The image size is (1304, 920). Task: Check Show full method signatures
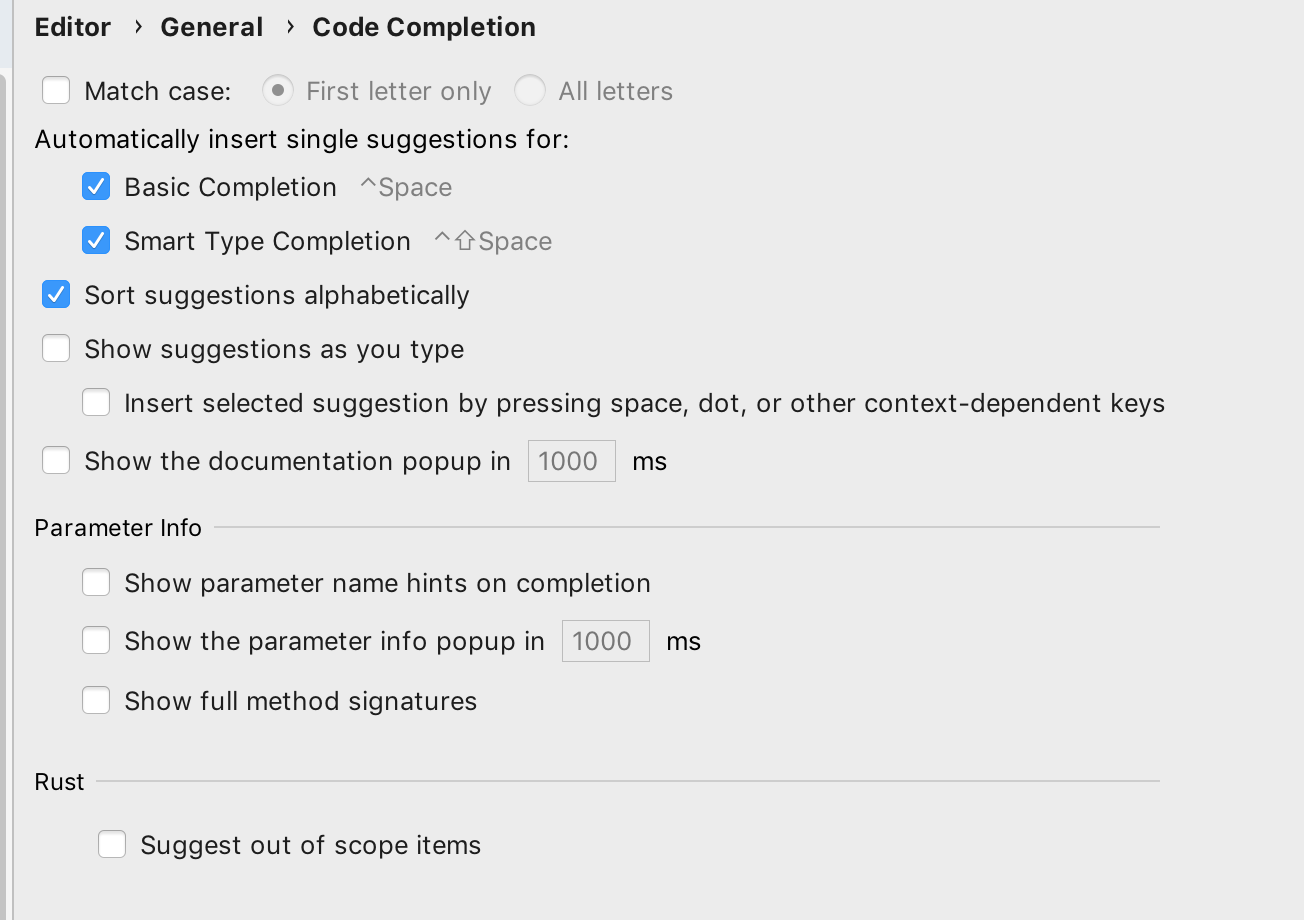coord(96,700)
